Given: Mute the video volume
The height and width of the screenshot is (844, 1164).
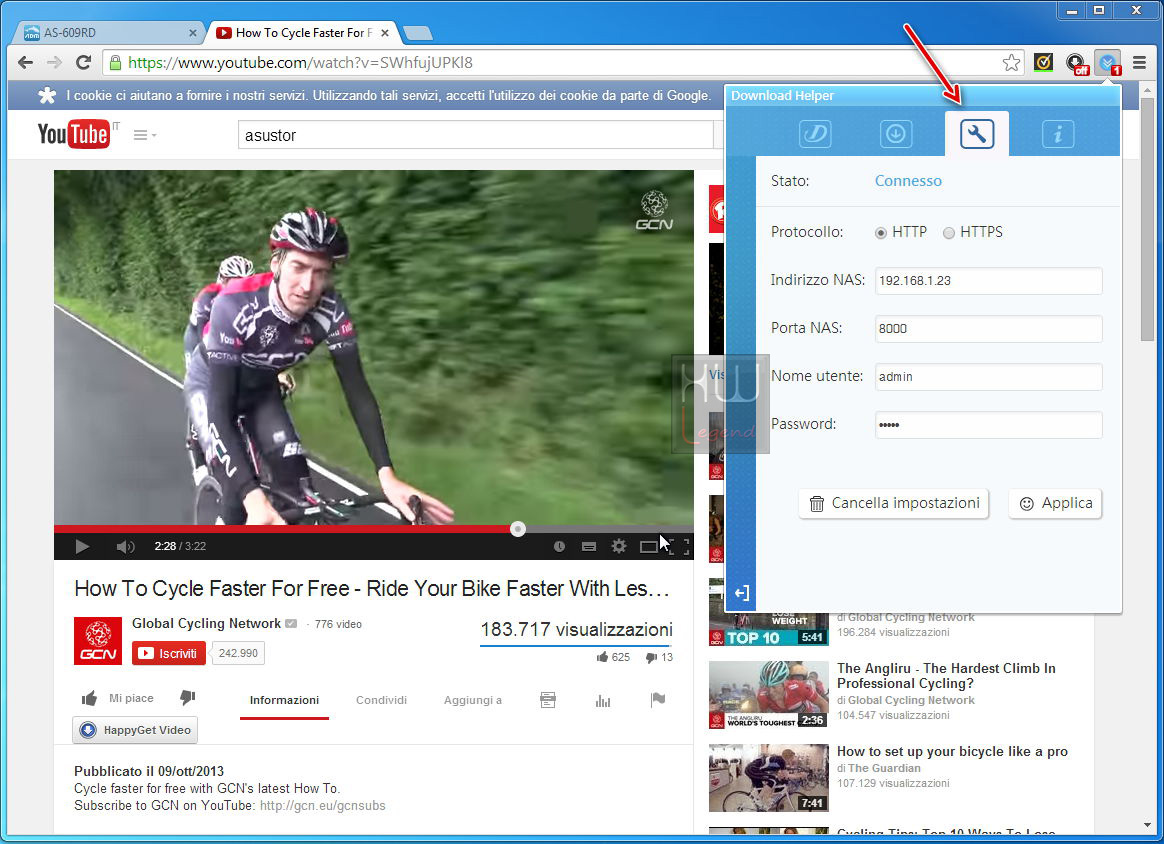Looking at the screenshot, I should pyautogui.click(x=125, y=547).
